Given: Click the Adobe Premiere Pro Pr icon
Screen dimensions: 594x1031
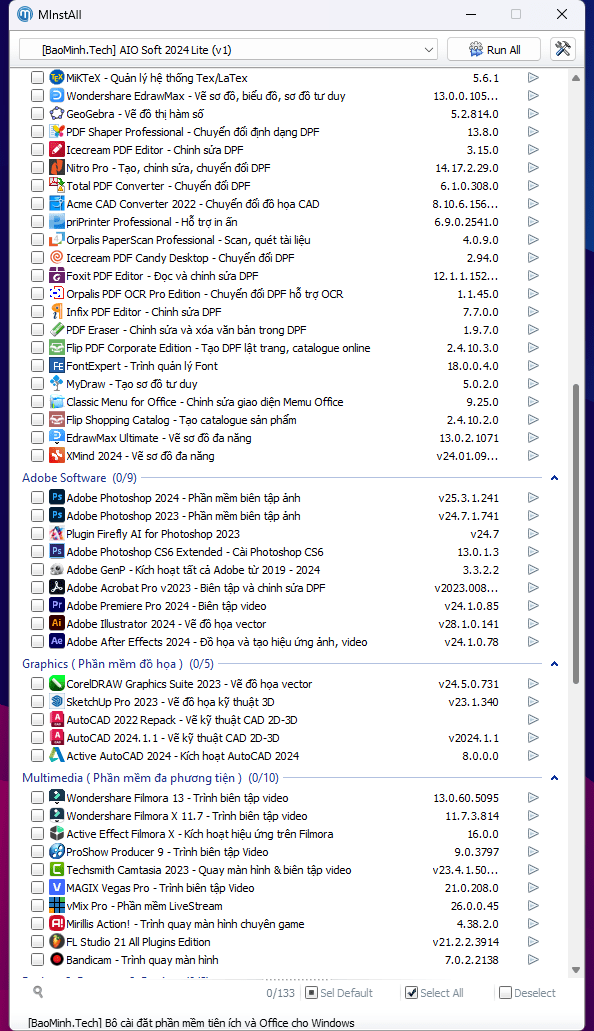Looking at the screenshot, I should pos(57,606).
